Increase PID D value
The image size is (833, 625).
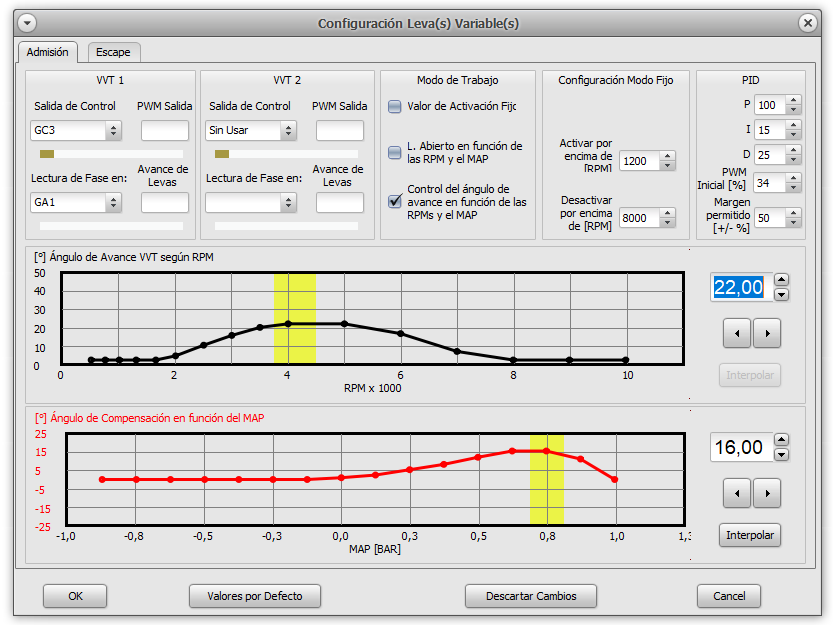click(x=794, y=150)
